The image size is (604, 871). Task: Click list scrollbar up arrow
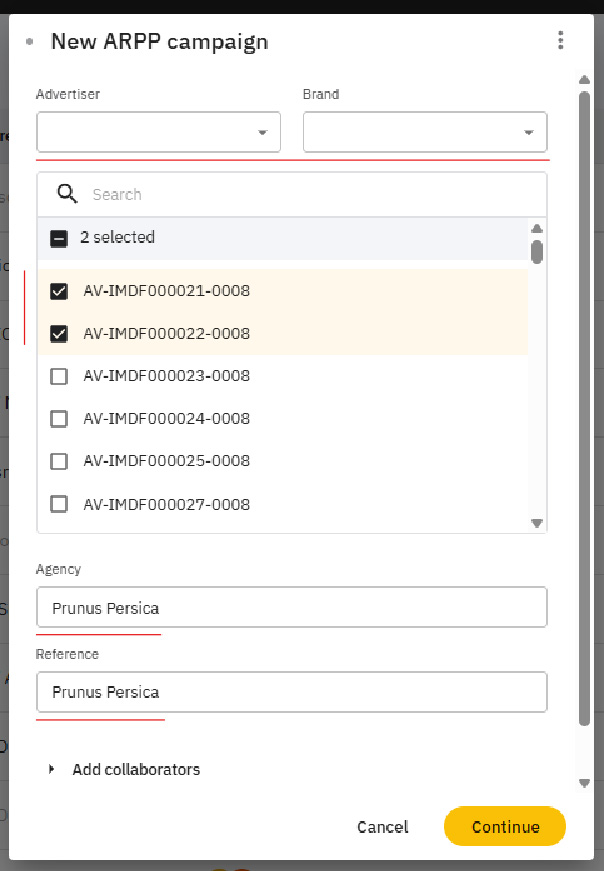[x=537, y=228]
